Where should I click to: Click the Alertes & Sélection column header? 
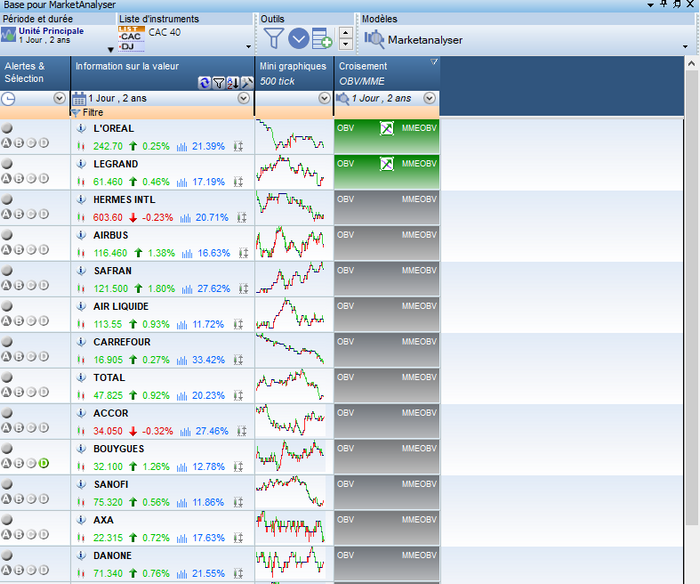(35, 73)
